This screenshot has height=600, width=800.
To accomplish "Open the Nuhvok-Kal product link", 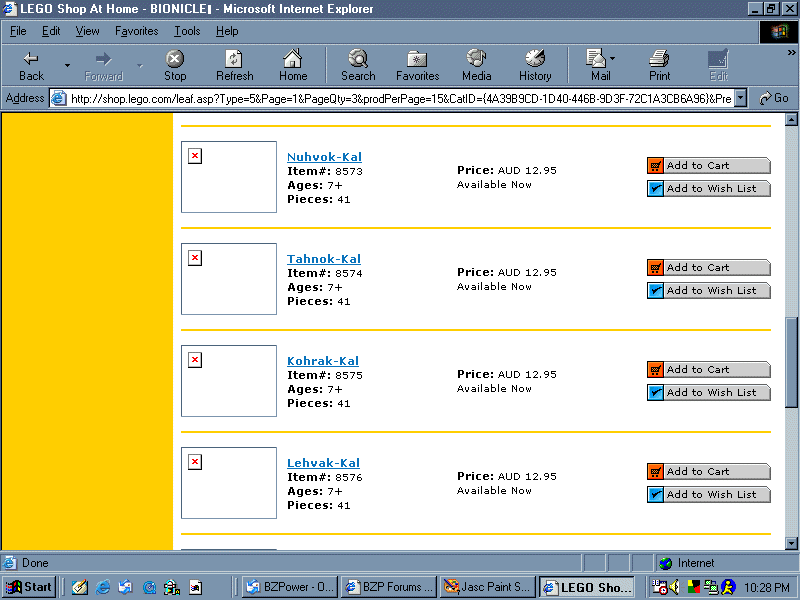I will click(324, 157).
